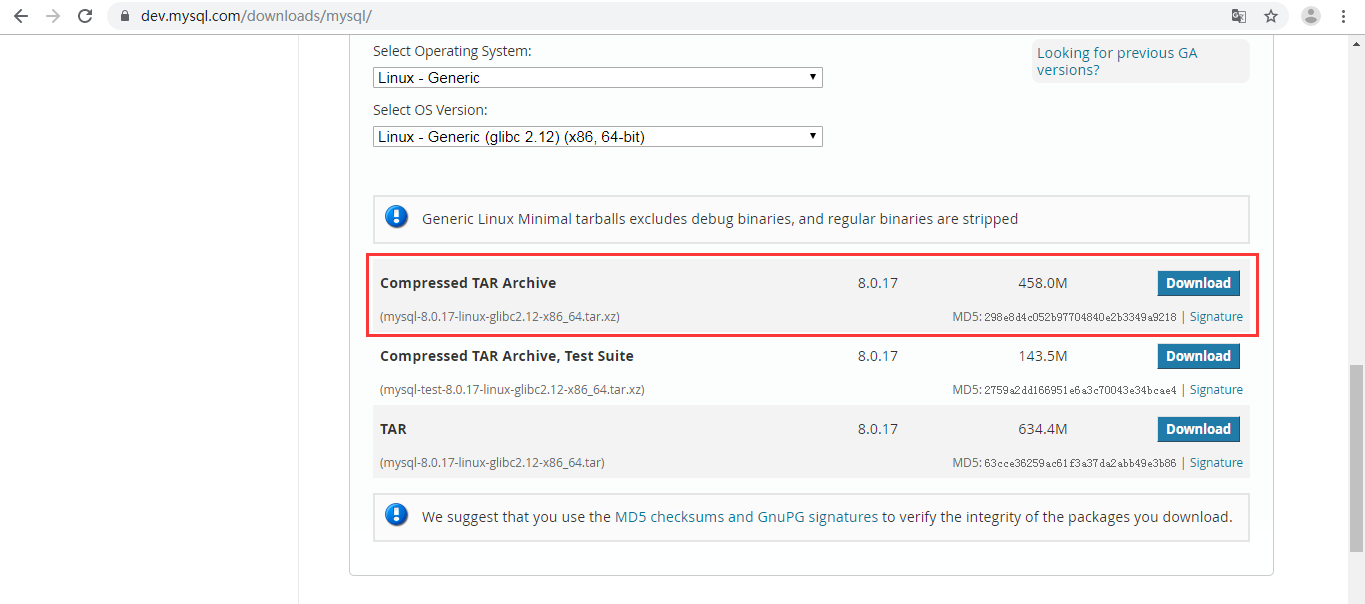
Task: Click MD5 hash of the Test Suite archive
Action: tap(1081, 390)
